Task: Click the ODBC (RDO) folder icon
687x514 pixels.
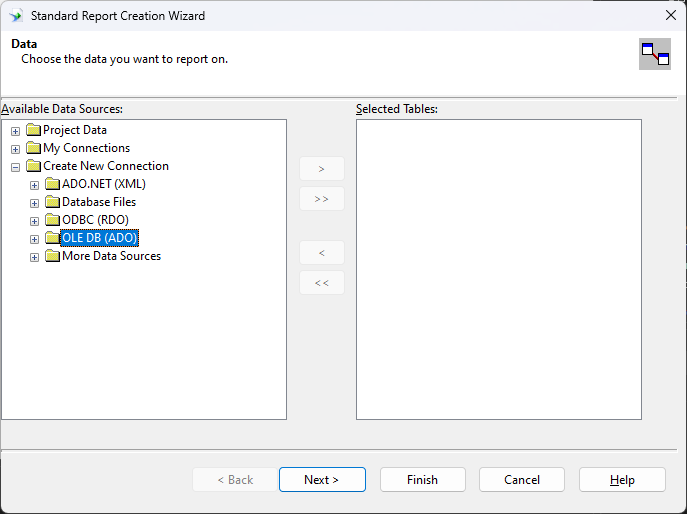Action: click(x=52, y=220)
